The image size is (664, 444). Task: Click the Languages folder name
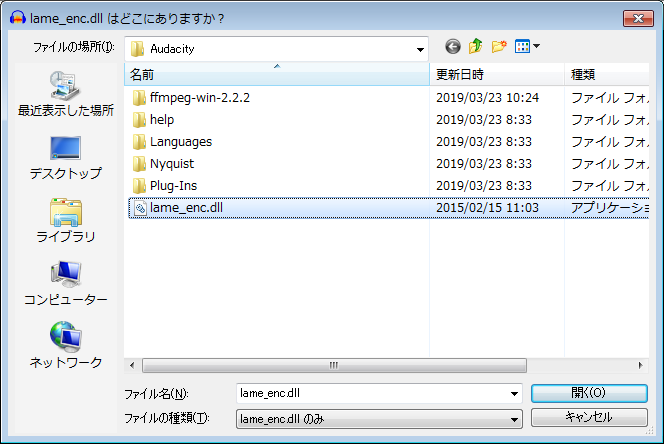pos(181,142)
